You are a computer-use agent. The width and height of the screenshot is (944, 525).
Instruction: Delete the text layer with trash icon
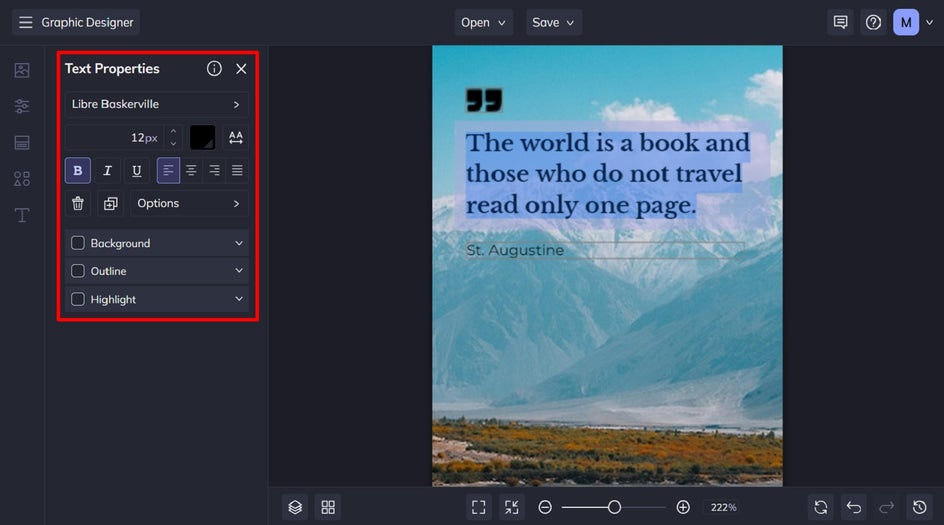[78, 203]
